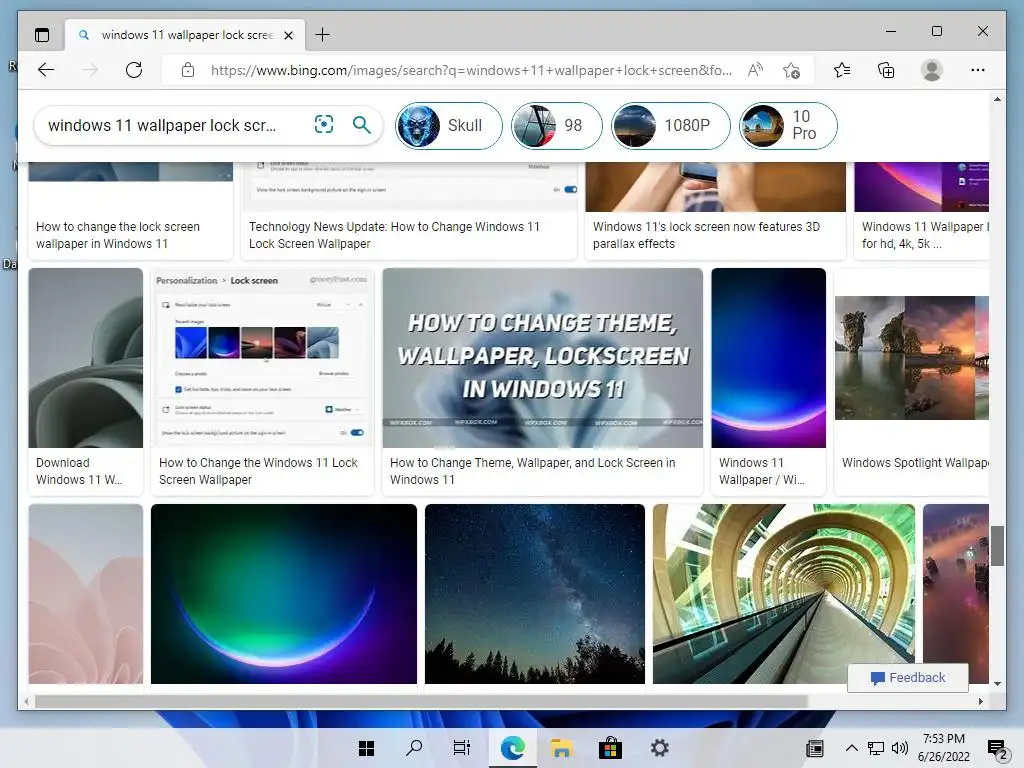Open the clock showing 7:53 PM
The image size is (1024, 768).
click(944, 748)
